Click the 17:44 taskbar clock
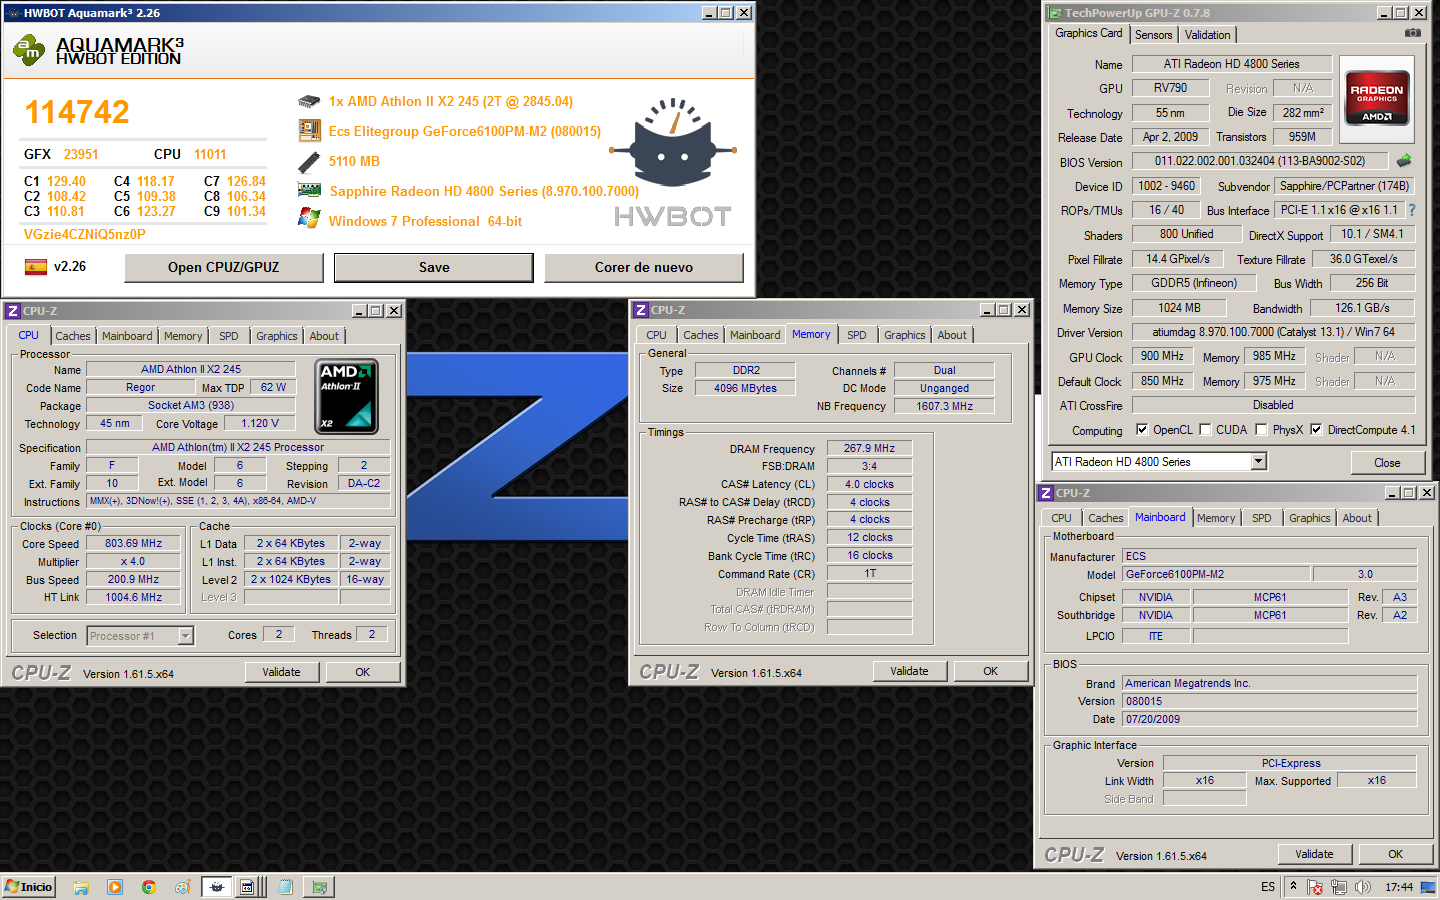Image resolution: width=1440 pixels, height=900 pixels. click(x=1399, y=887)
